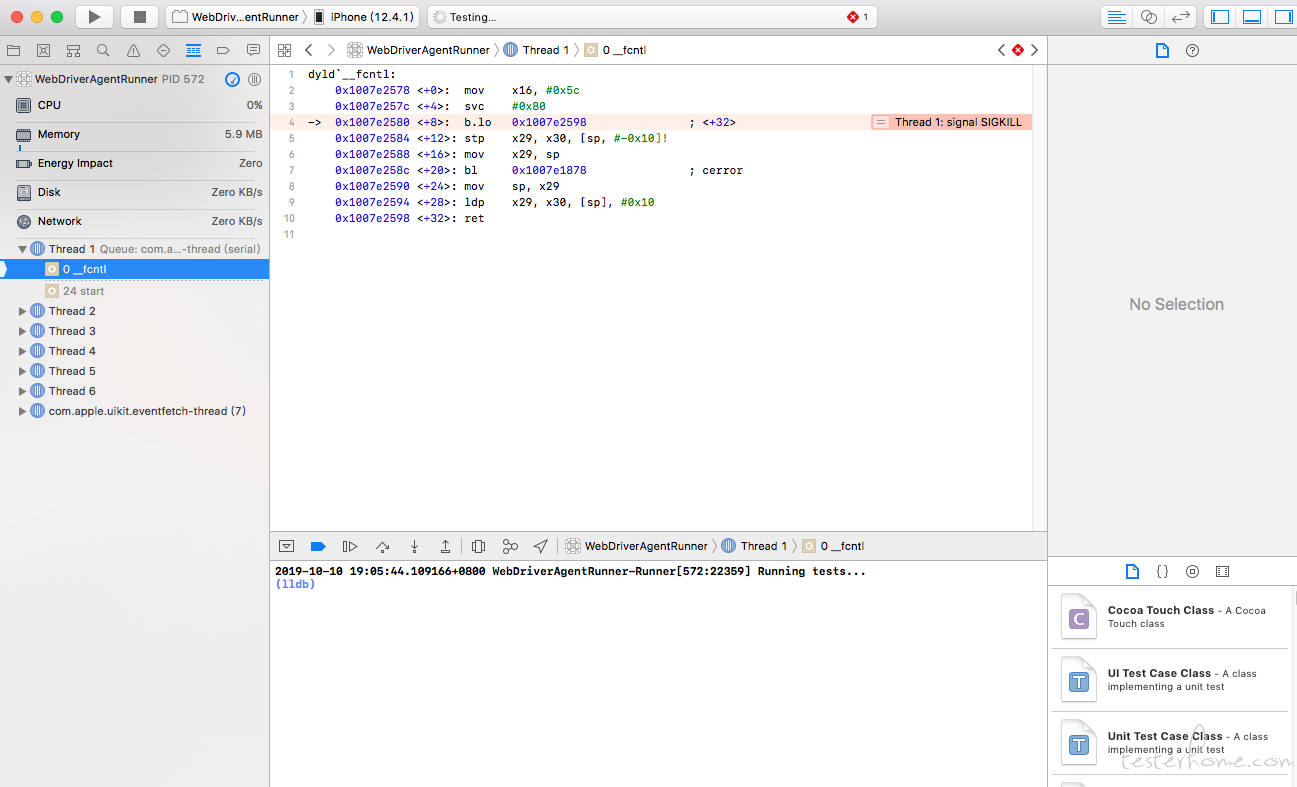Click the view options icon beside the gauge
Screen dimensions: 1297x787
click(255, 79)
